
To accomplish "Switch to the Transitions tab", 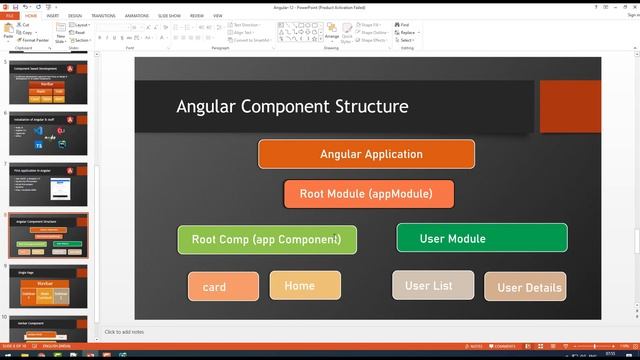I will coord(103,16).
